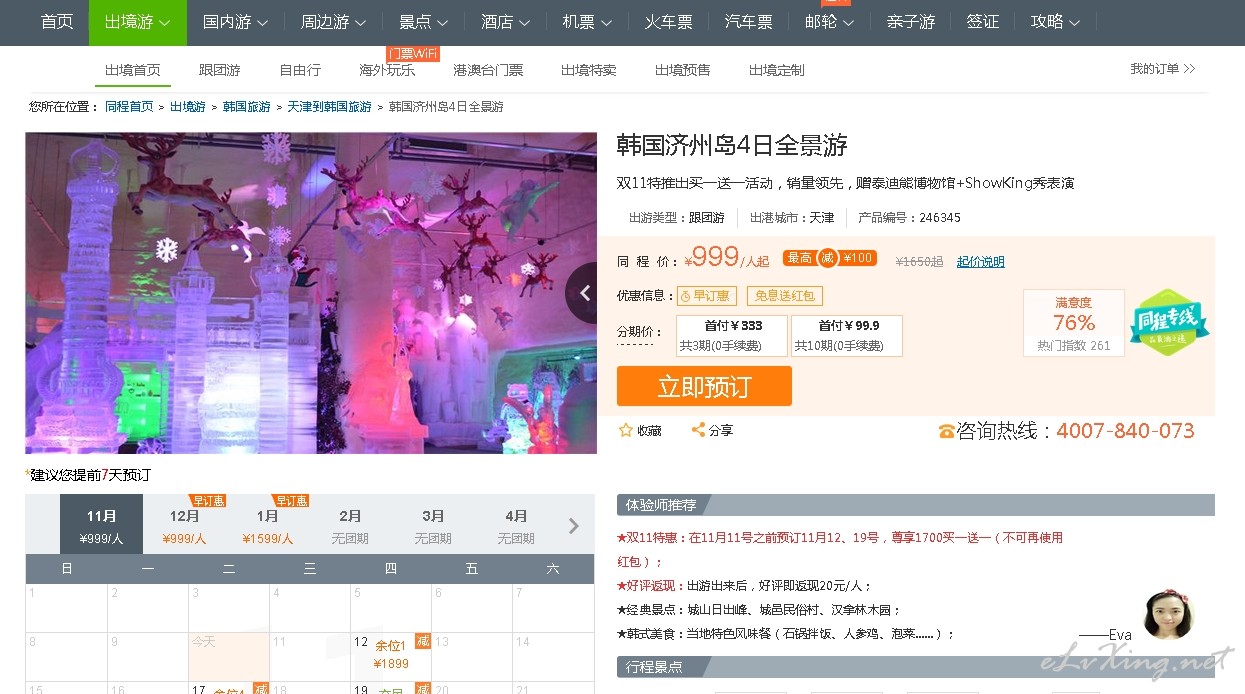Pick the November 12 date priced ¥1899

391,655
